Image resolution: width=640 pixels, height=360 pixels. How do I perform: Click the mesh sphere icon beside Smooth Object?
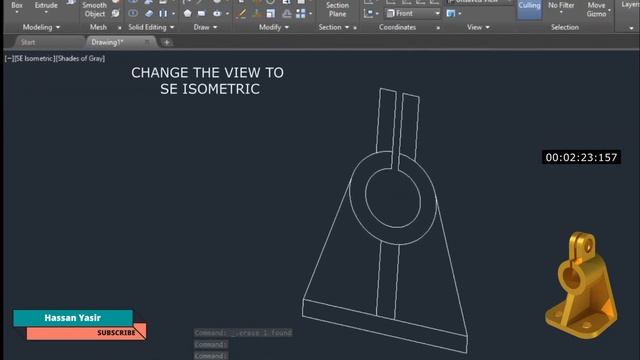(116, 13)
